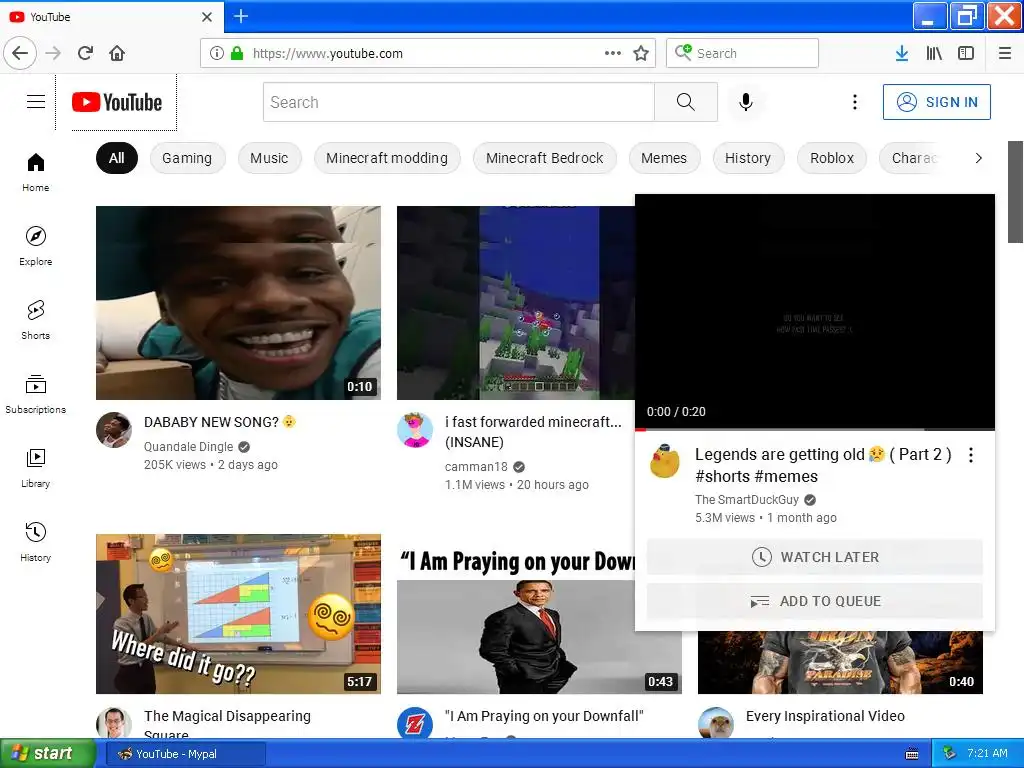
Task: Go to Home in sidebar
Action: coord(35,172)
